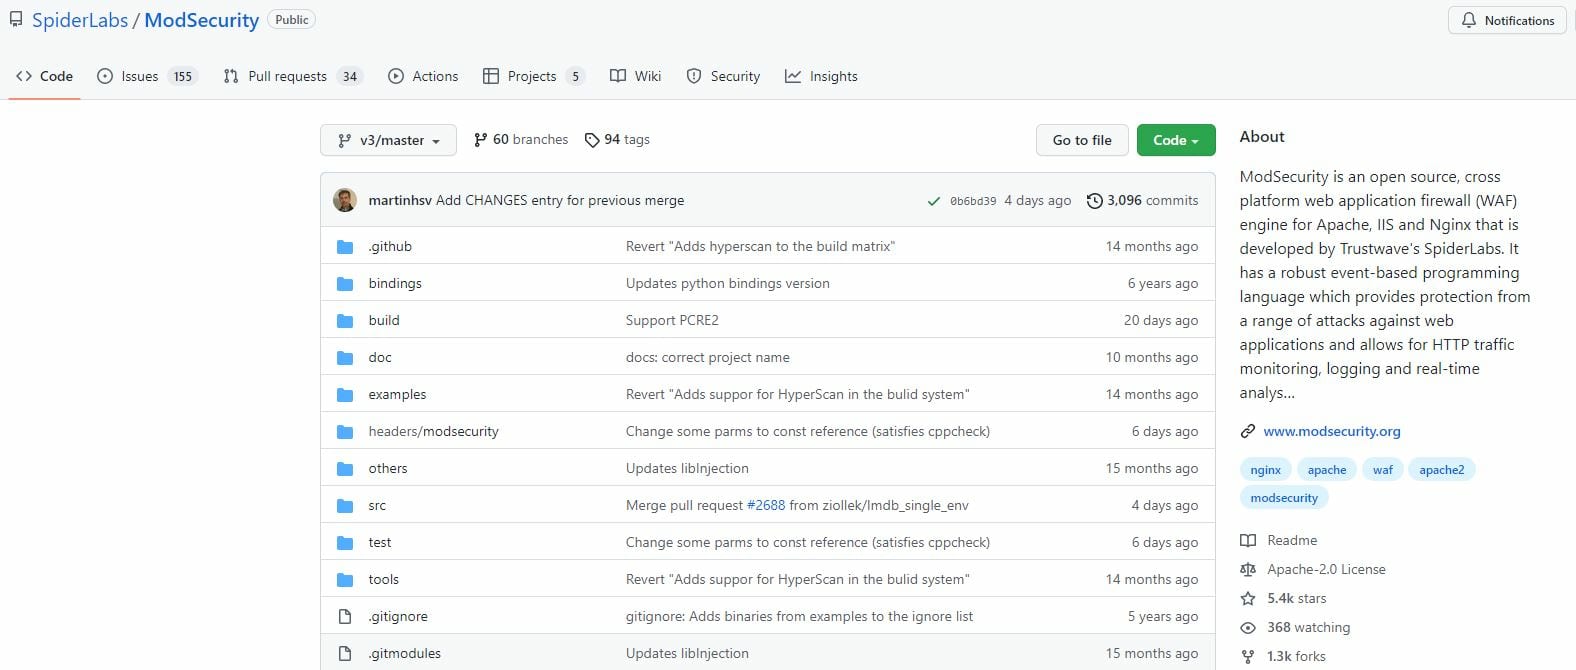The height and width of the screenshot is (670, 1576).
Task: Select the modsecurity topic tag
Action: point(1284,498)
